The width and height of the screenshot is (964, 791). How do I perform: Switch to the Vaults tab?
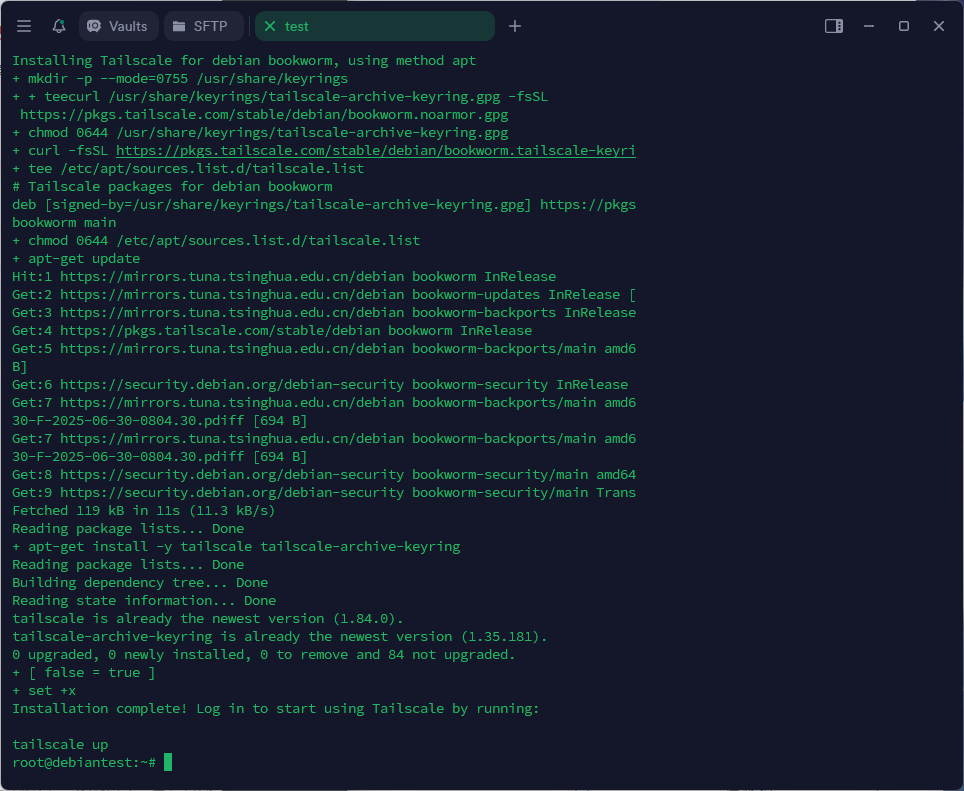117,26
